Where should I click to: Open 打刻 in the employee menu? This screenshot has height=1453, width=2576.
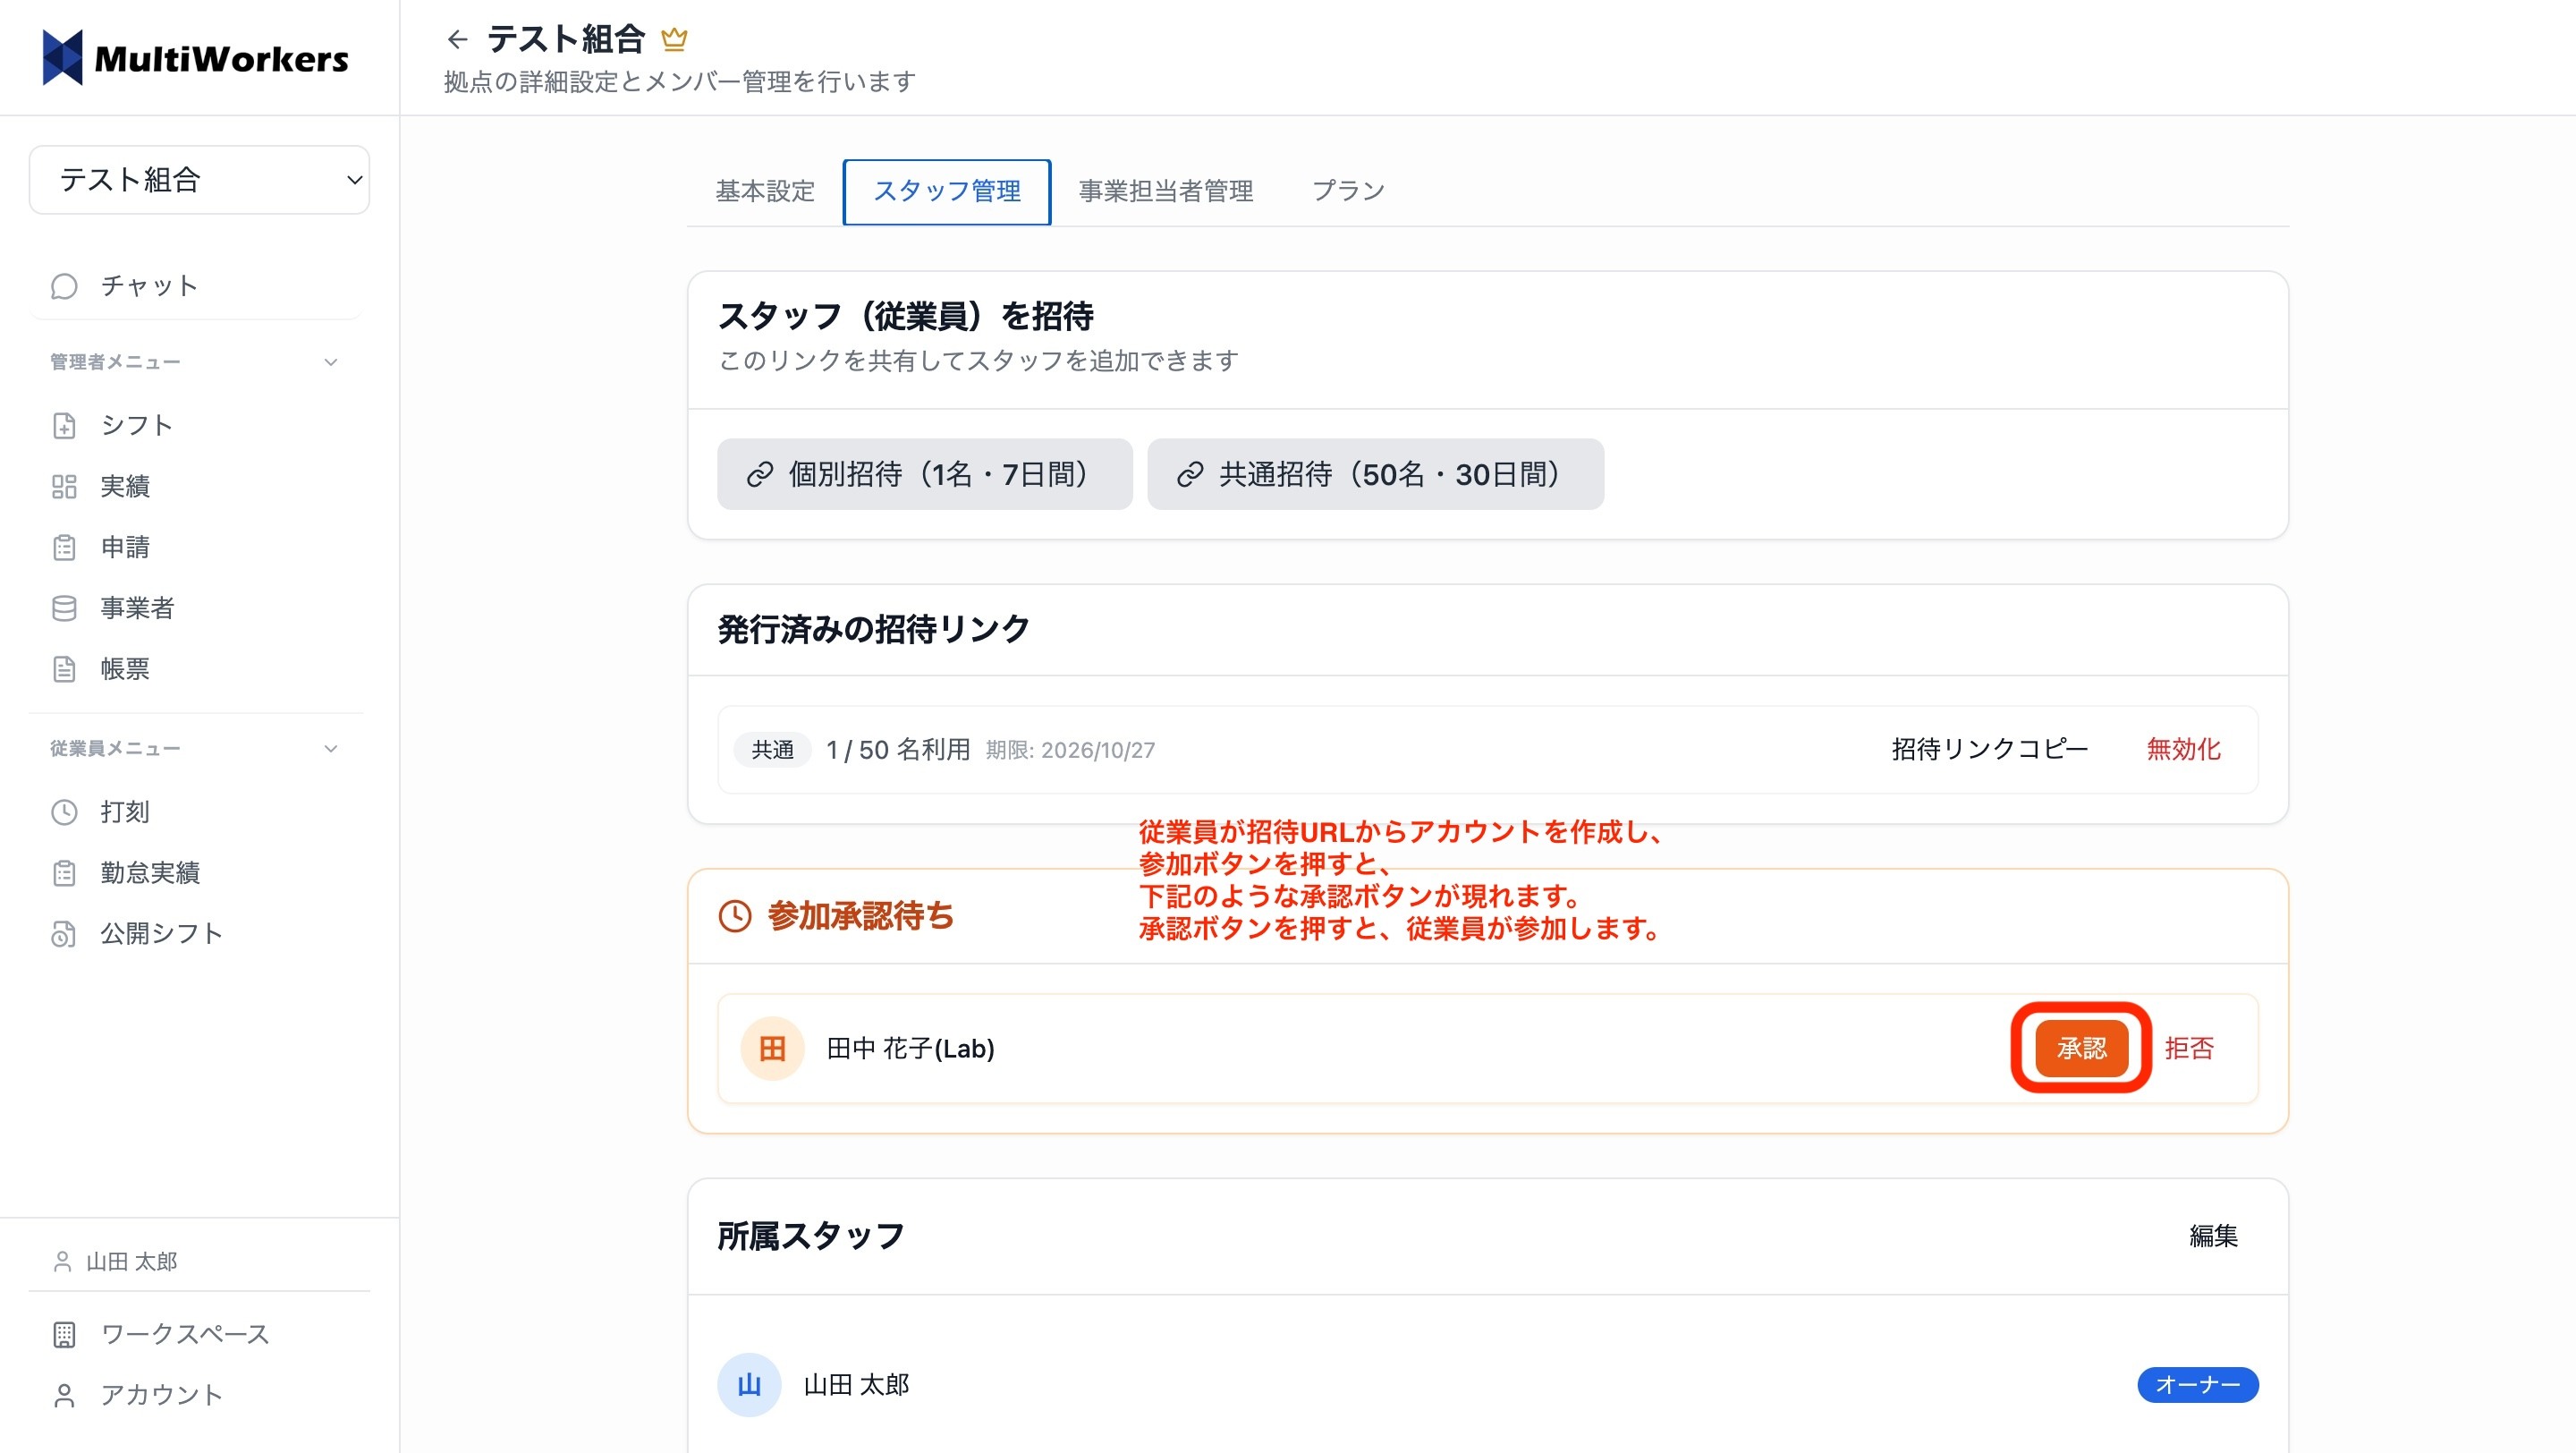196,812
